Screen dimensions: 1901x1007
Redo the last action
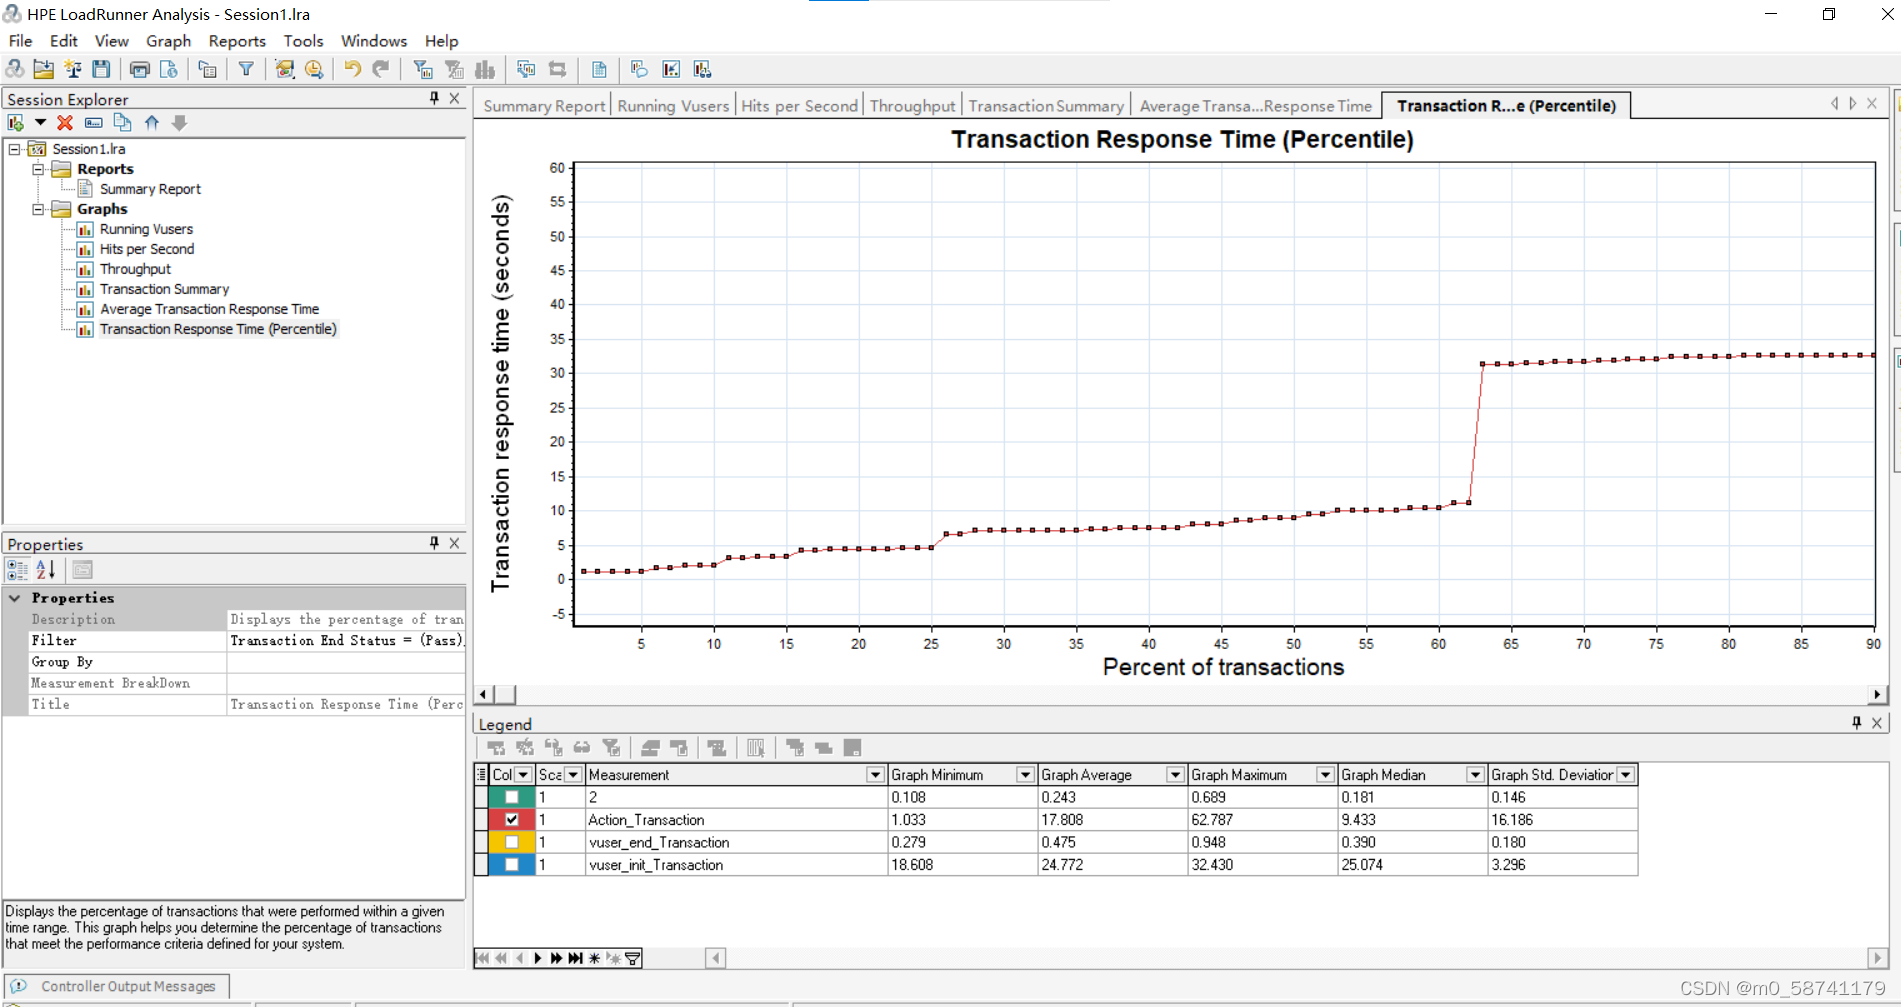(x=381, y=69)
